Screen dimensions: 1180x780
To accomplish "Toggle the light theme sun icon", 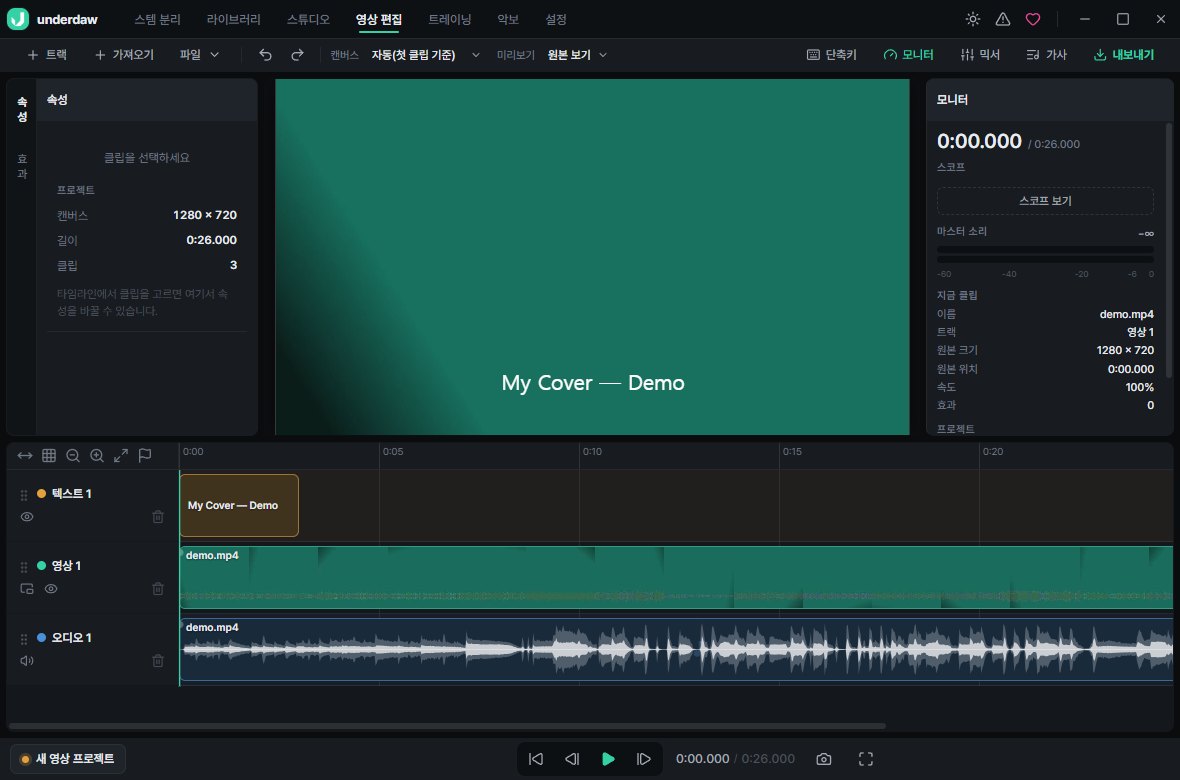I will point(973,20).
